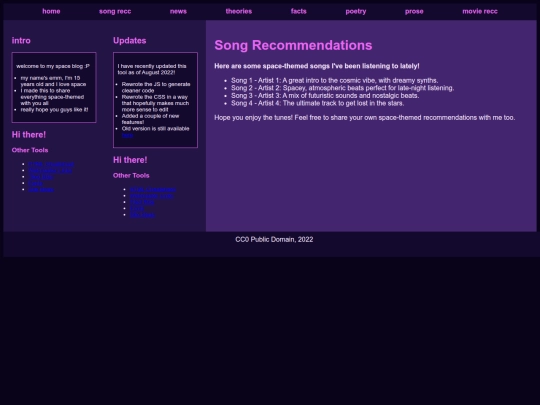
Task: Click 'Other Tools' heading in intro column
Action: pos(30,150)
